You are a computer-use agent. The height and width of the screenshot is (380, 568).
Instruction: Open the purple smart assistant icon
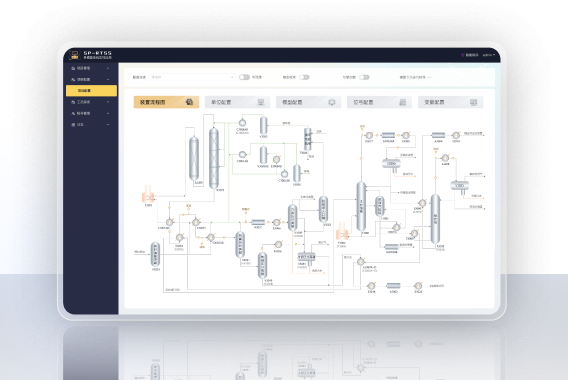462,55
